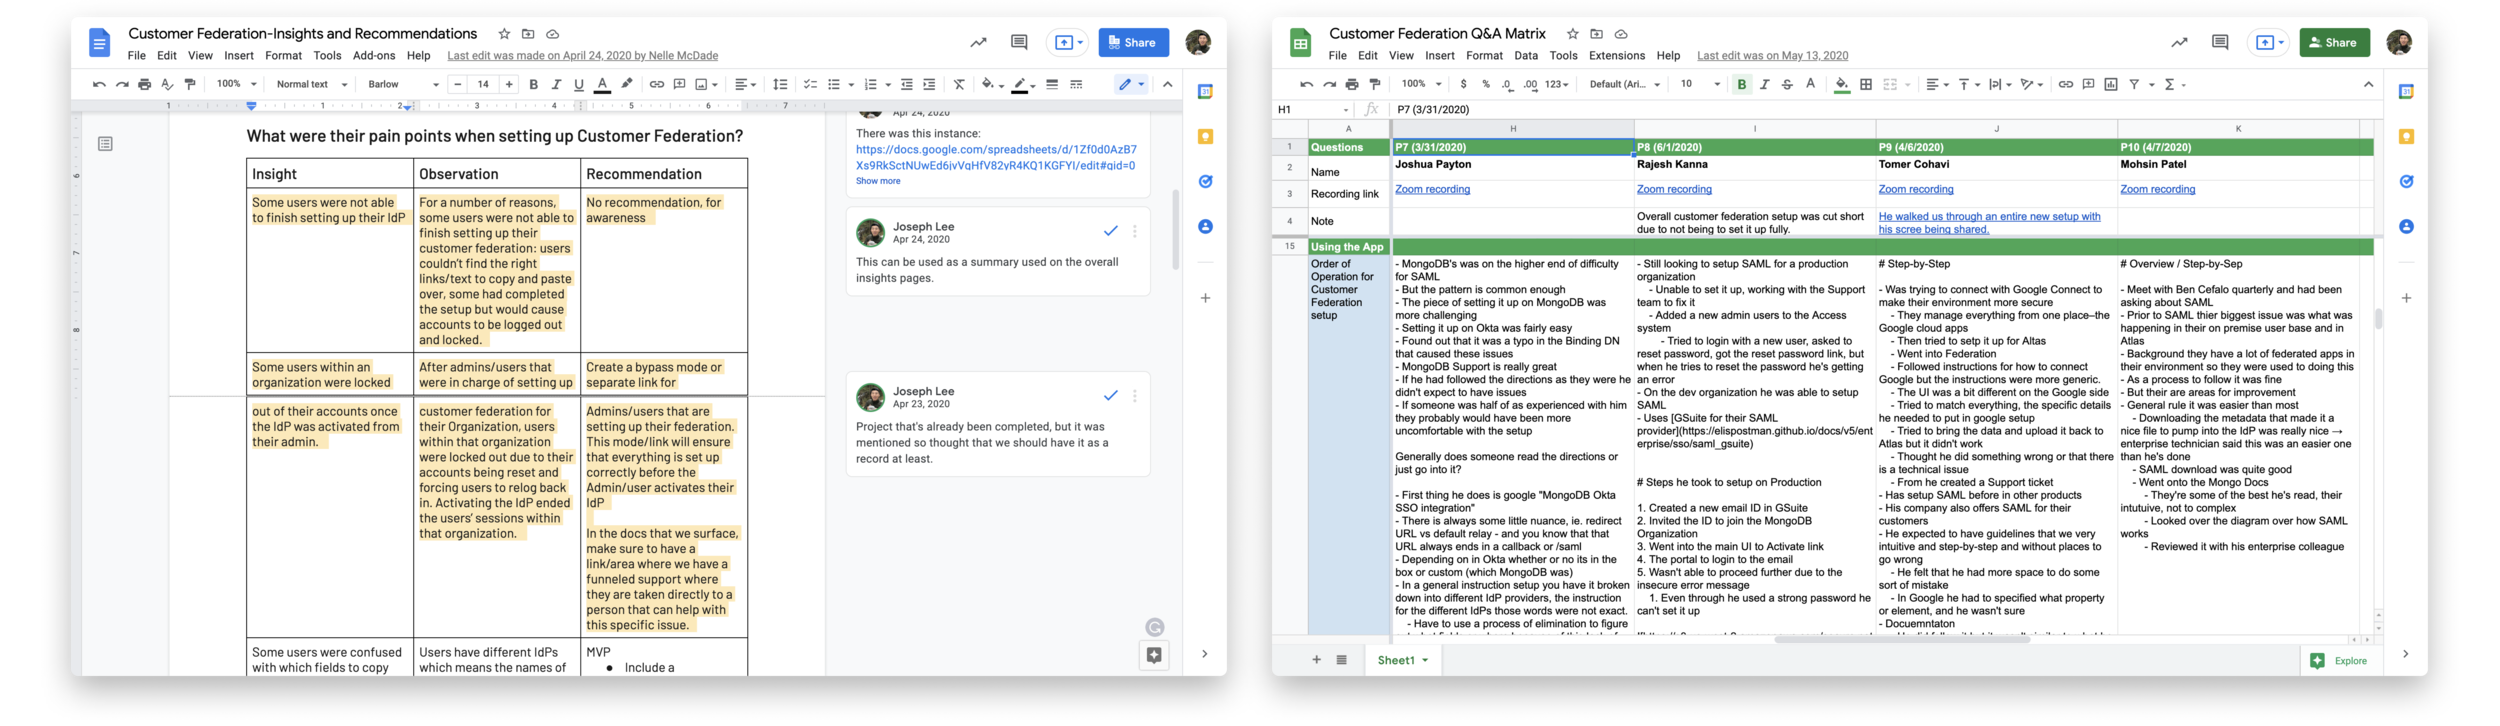
Task: Open the Barlow font dropdown
Action: 403,84
